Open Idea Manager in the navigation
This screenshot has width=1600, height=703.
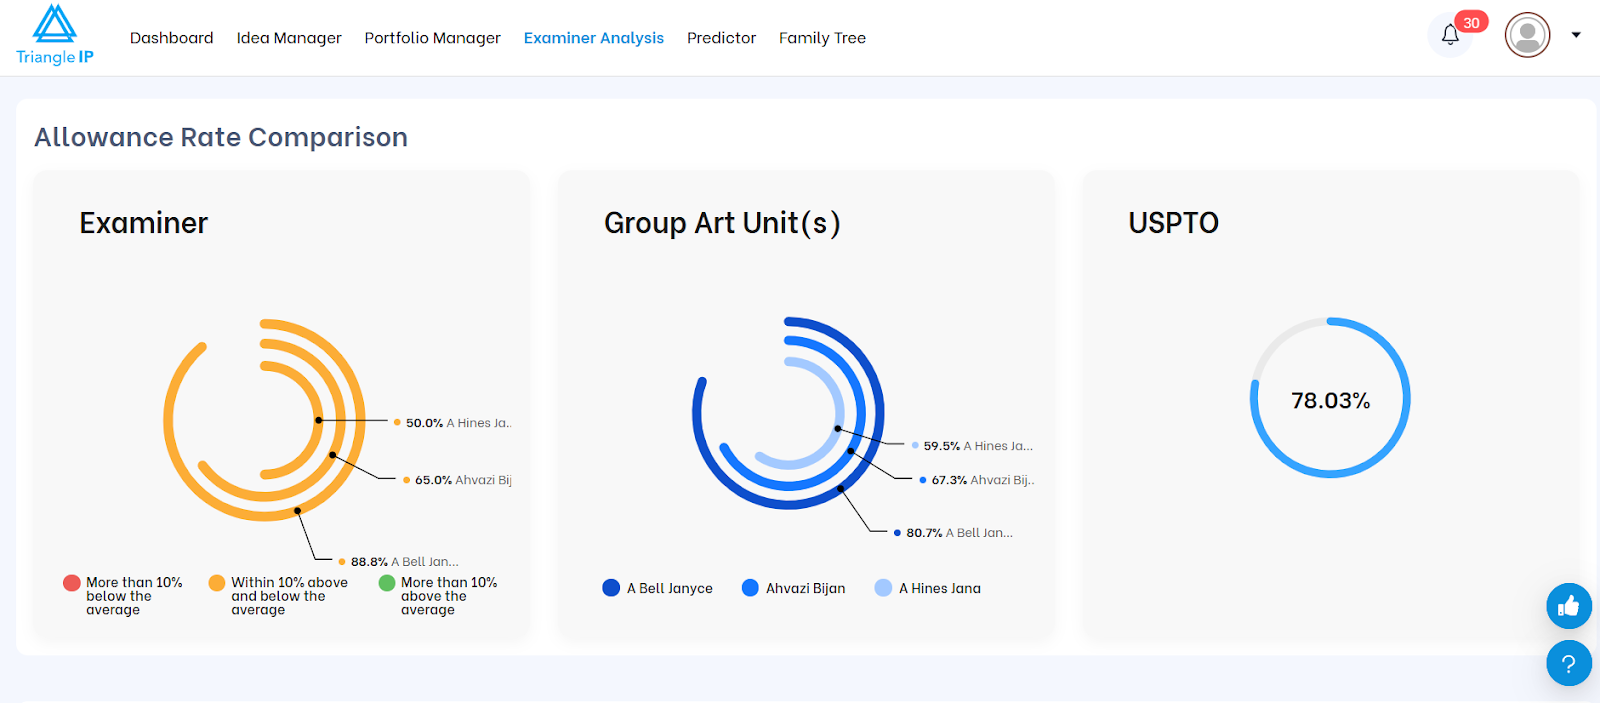[x=289, y=38]
